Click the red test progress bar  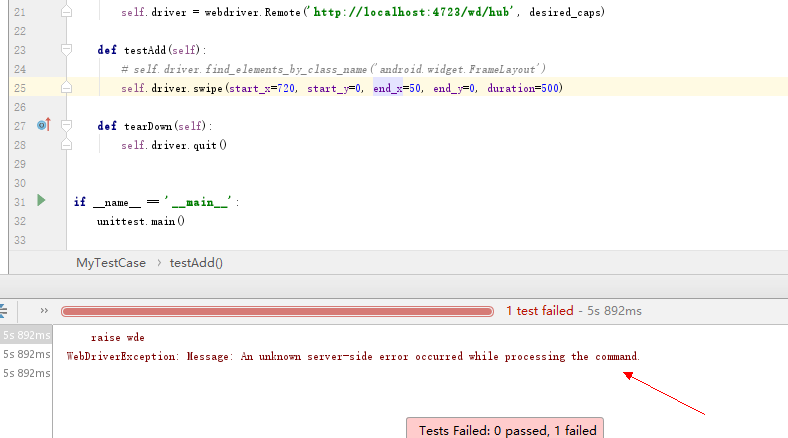[277, 311]
